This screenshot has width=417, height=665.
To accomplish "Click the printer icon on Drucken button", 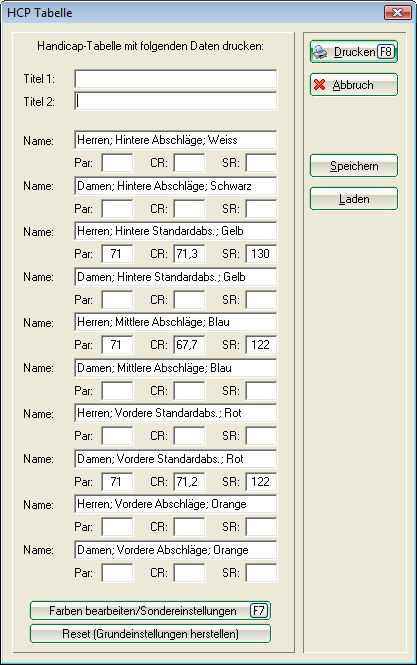I will (320, 52).
